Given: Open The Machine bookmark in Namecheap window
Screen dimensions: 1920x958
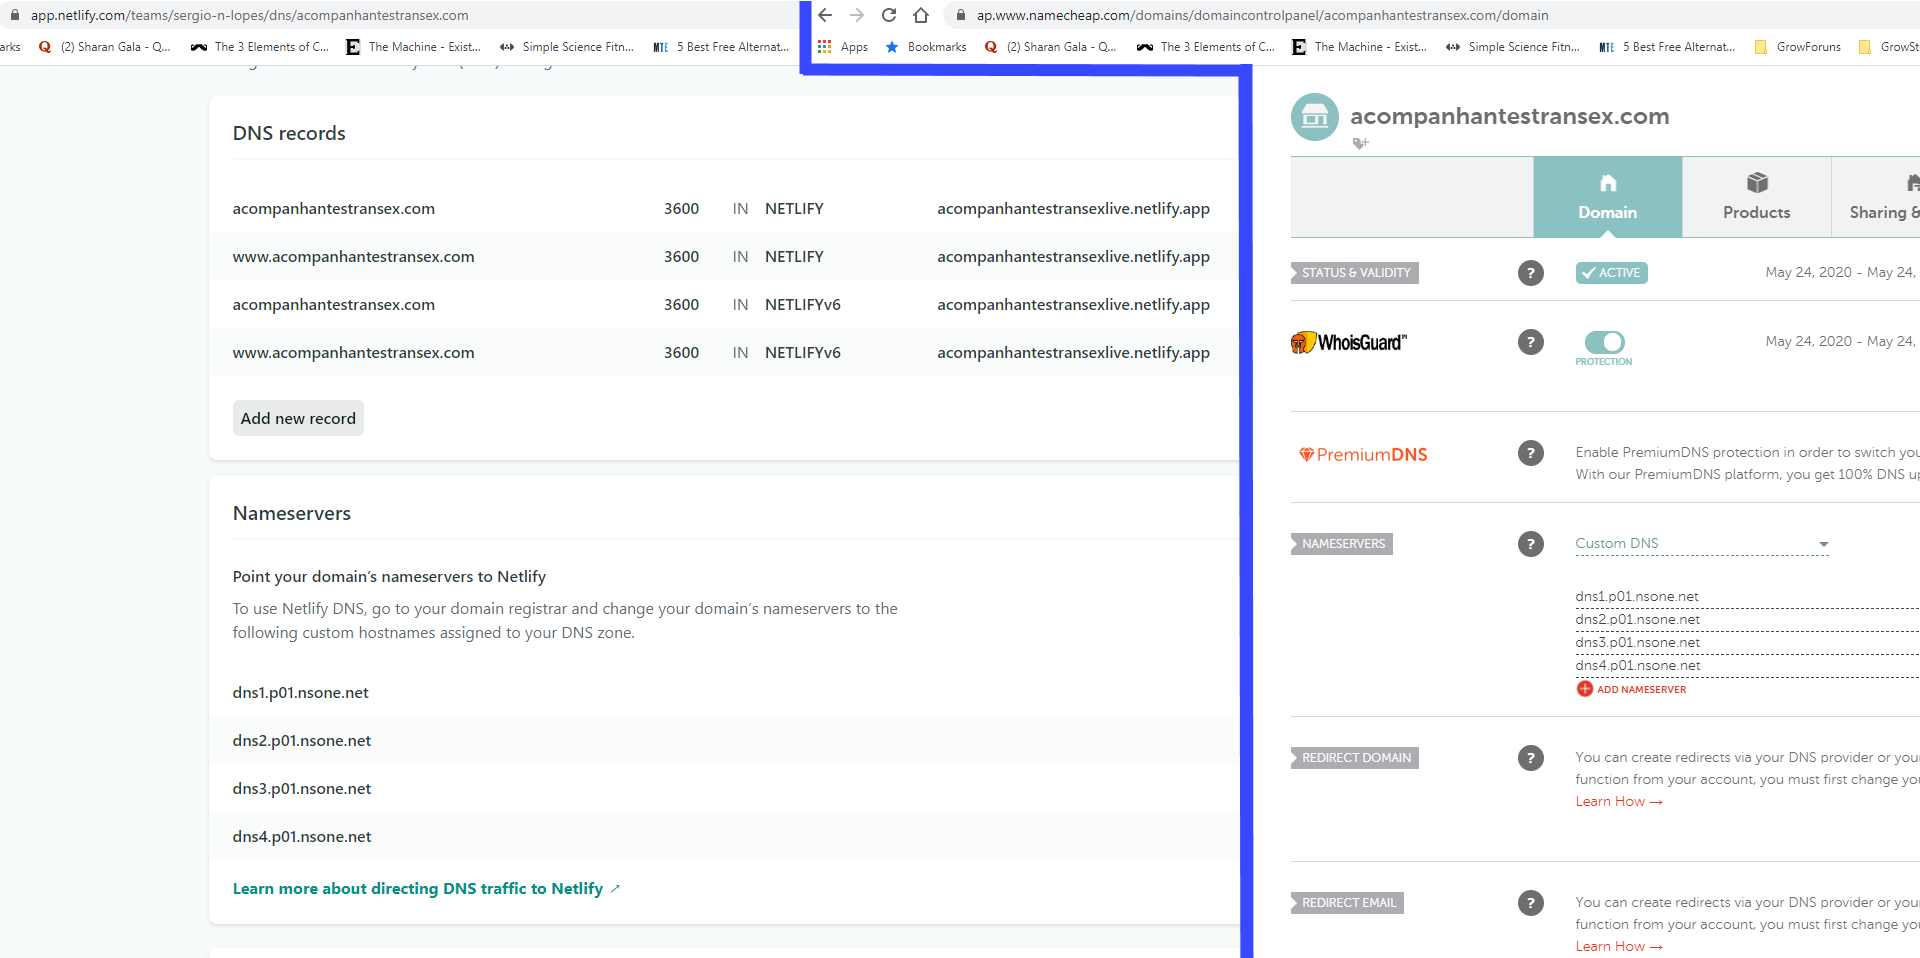Looking at the screenshot, I should (x=1360, y=47).
